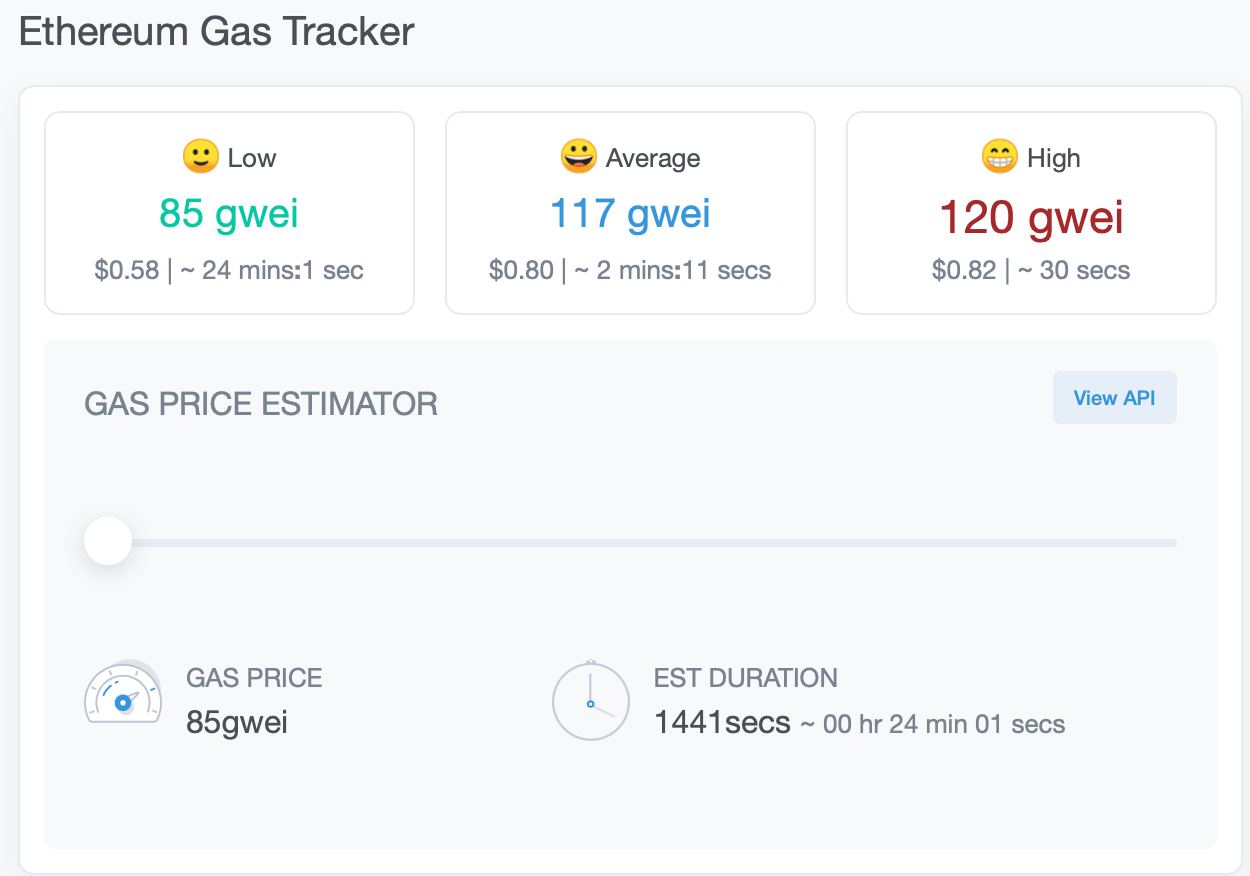Select the 85 gwei low price
Image resolution: width=1250 pixels, height=876 pixels.
click(x=229, y=213)
